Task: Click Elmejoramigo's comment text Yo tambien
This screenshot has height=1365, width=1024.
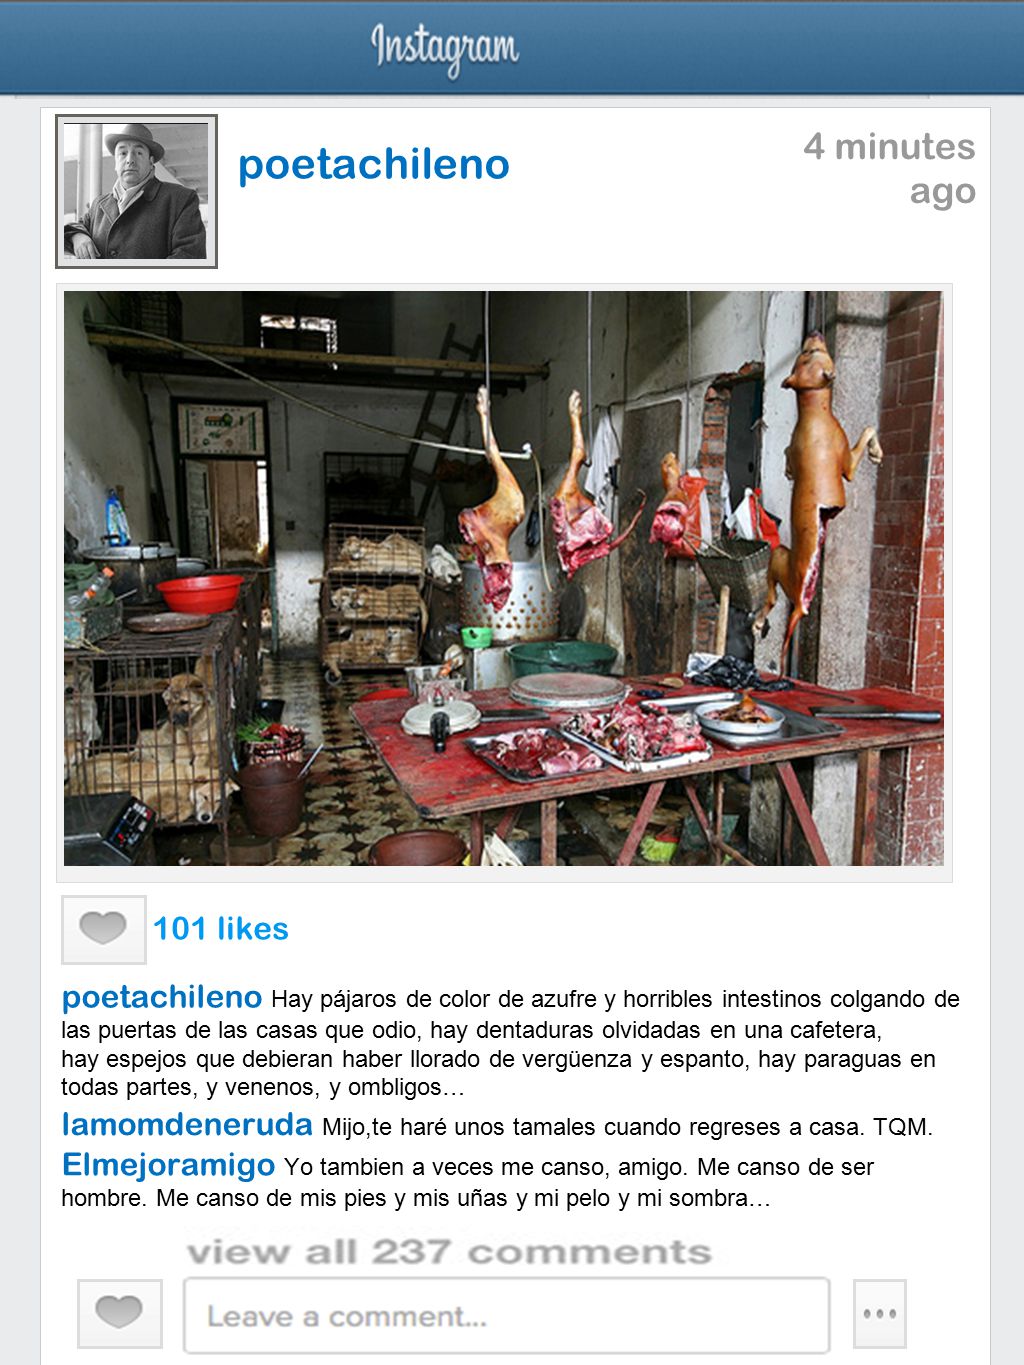Action: [468, 1182]
